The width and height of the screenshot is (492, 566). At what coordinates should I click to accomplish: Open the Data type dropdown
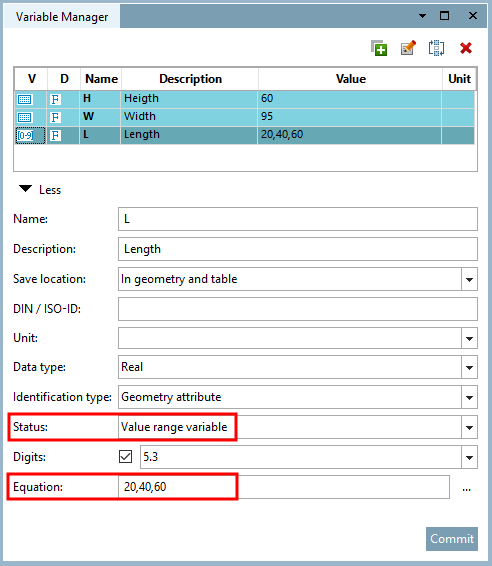(469, 367)
